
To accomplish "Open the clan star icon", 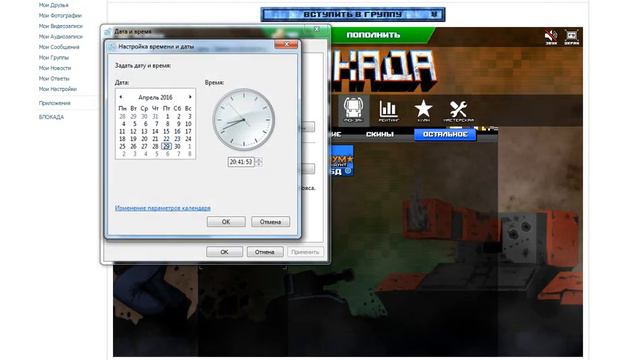I will (423, 111).
